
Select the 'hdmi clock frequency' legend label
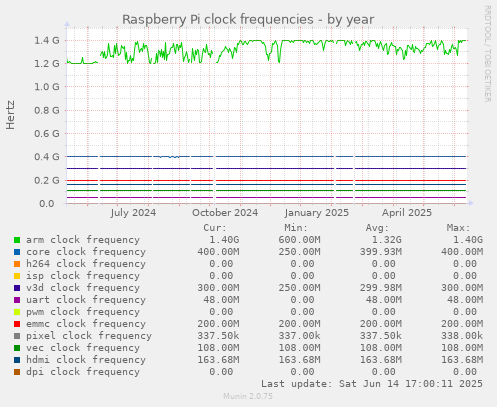[86, 360]
